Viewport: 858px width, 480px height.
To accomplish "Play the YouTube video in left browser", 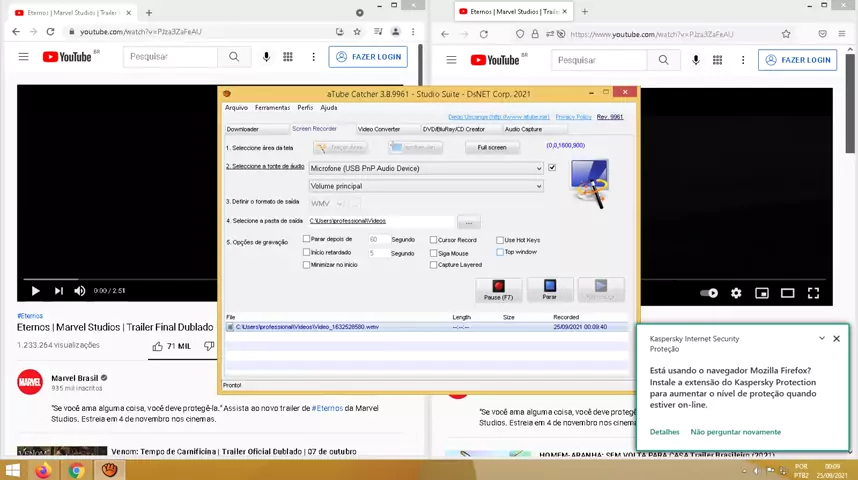I will click(35, 291).
